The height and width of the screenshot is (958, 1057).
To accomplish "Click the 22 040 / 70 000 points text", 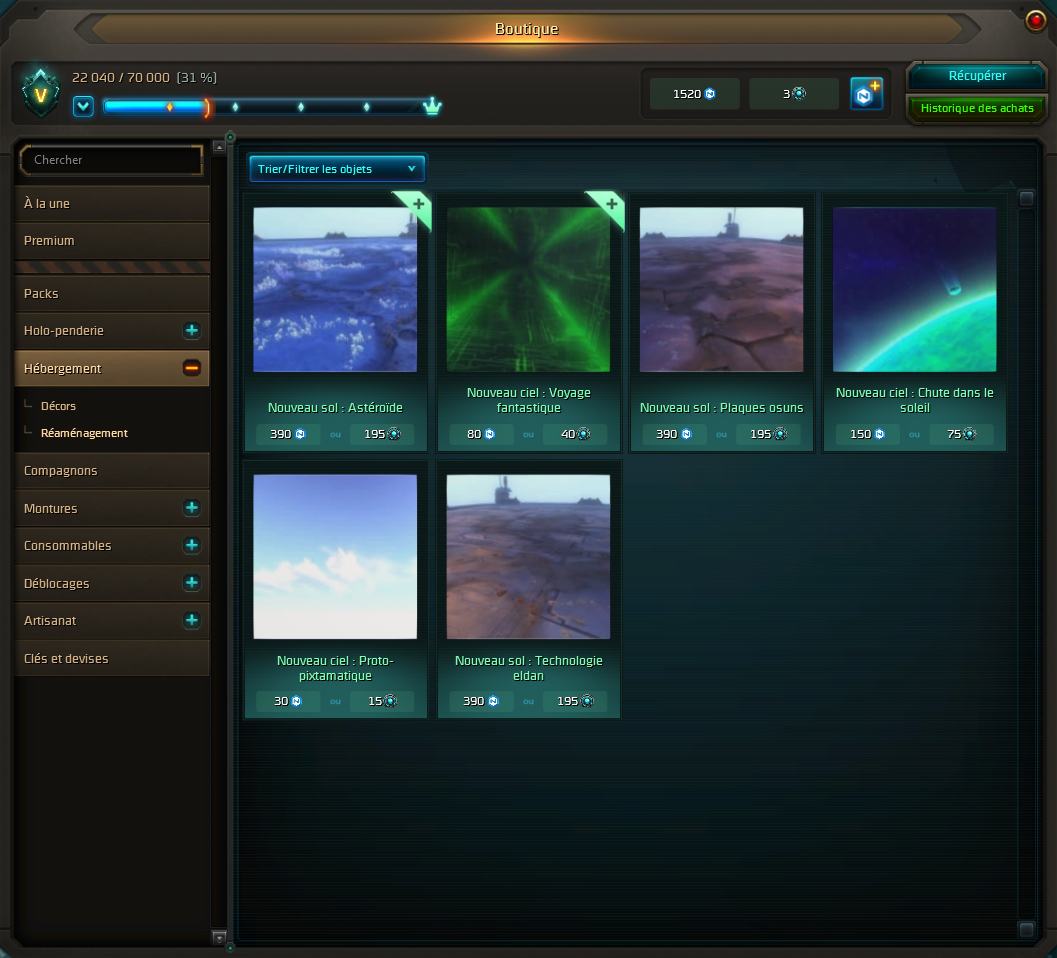I will pos(121,78).
